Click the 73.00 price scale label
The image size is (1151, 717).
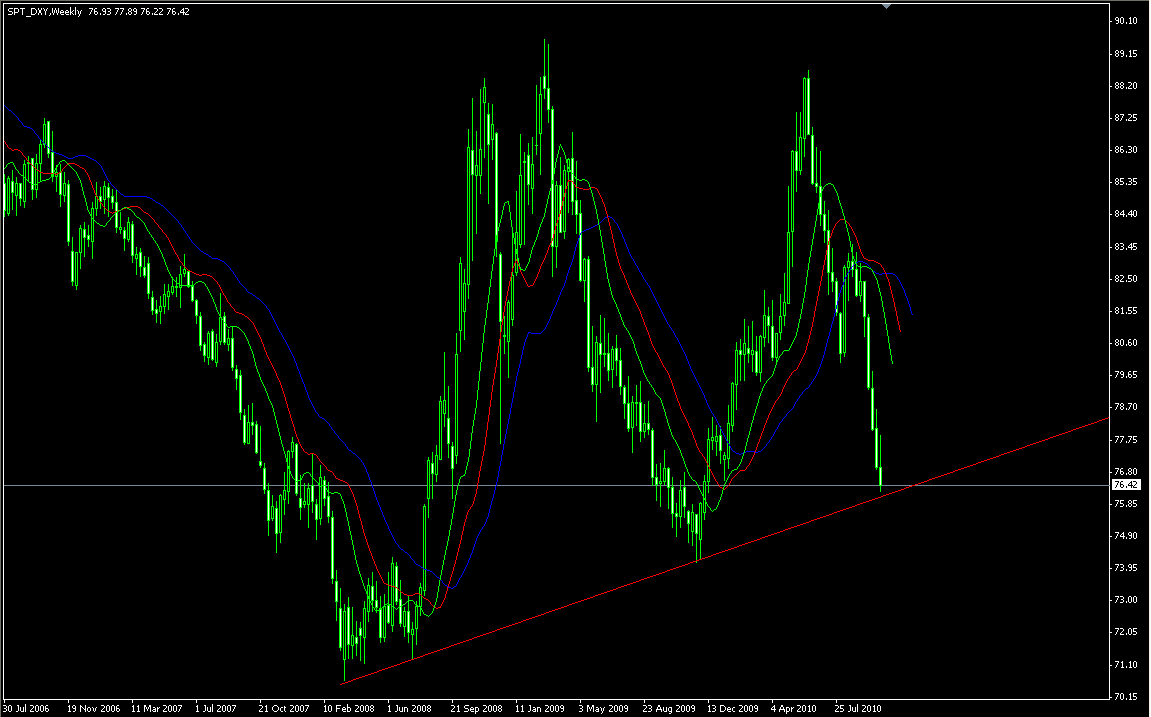click(x=1125, y=600)
